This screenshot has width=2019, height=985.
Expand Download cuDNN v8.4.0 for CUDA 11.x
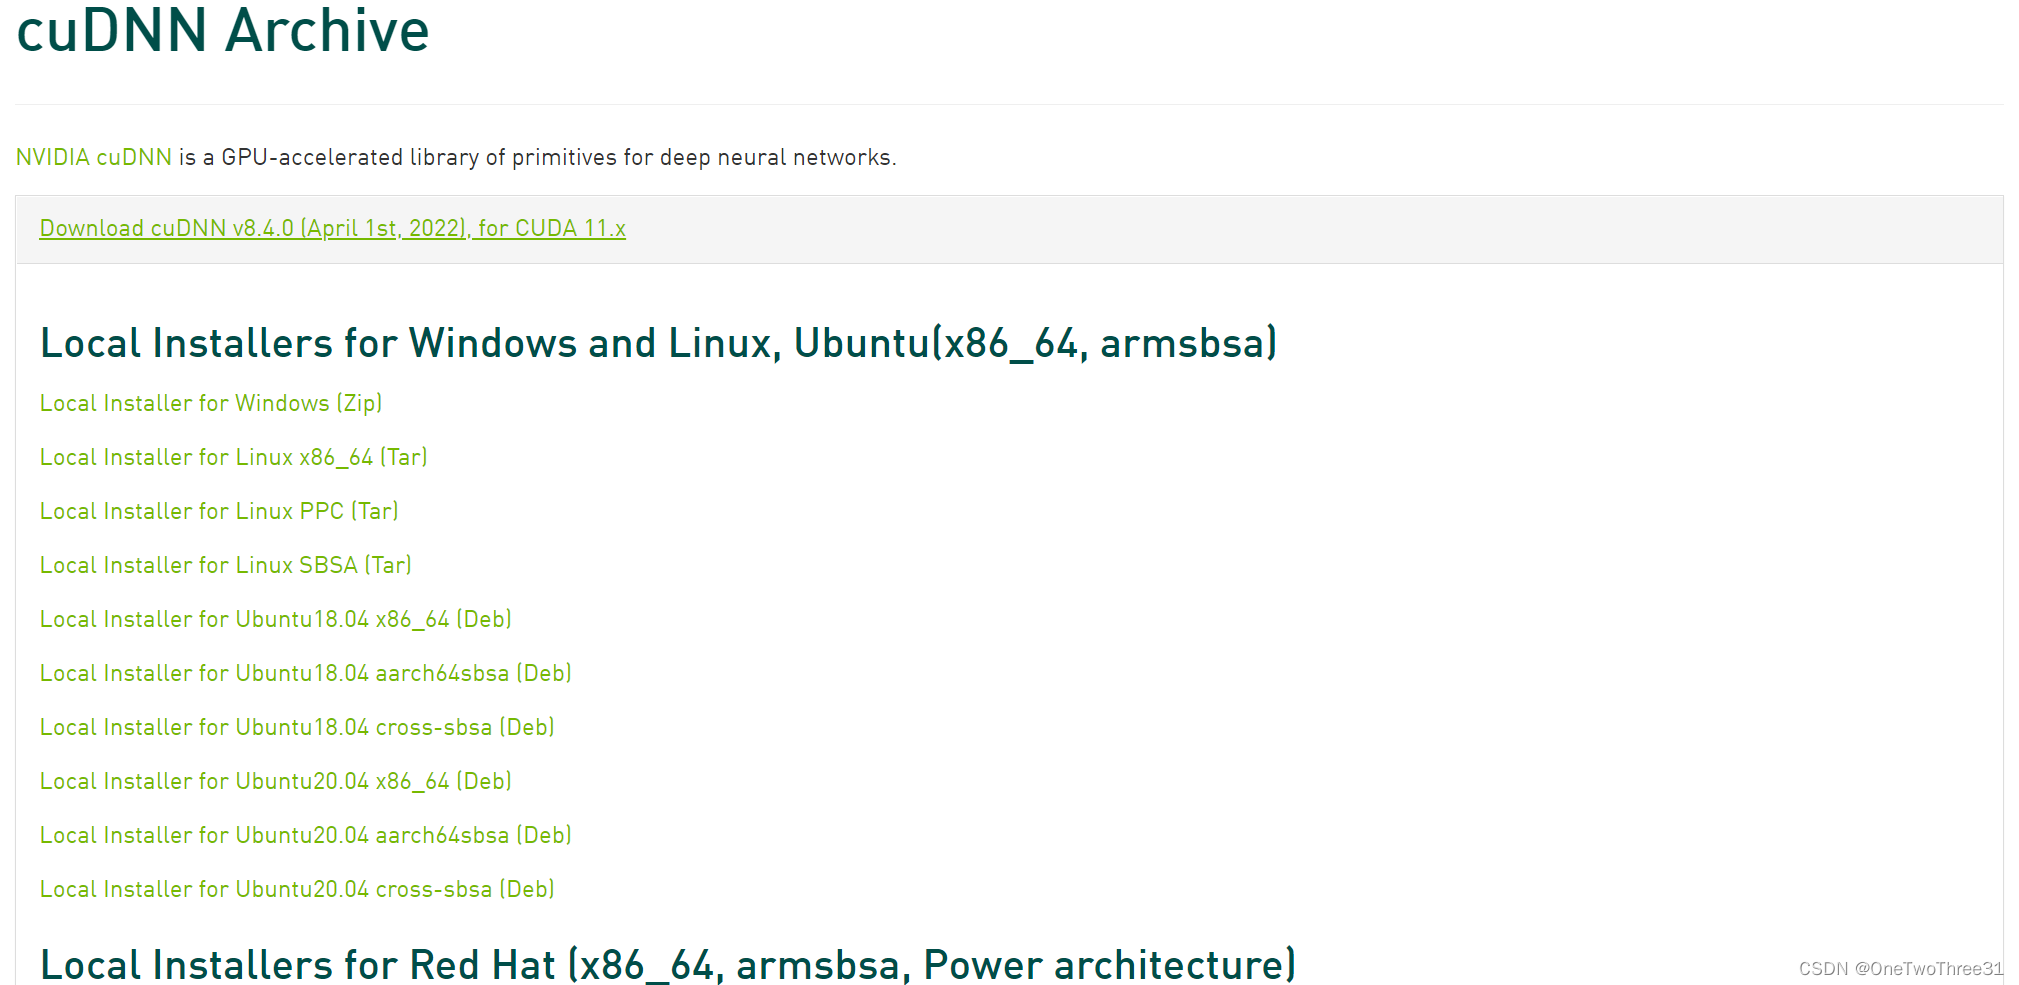[x=333, y=228]
